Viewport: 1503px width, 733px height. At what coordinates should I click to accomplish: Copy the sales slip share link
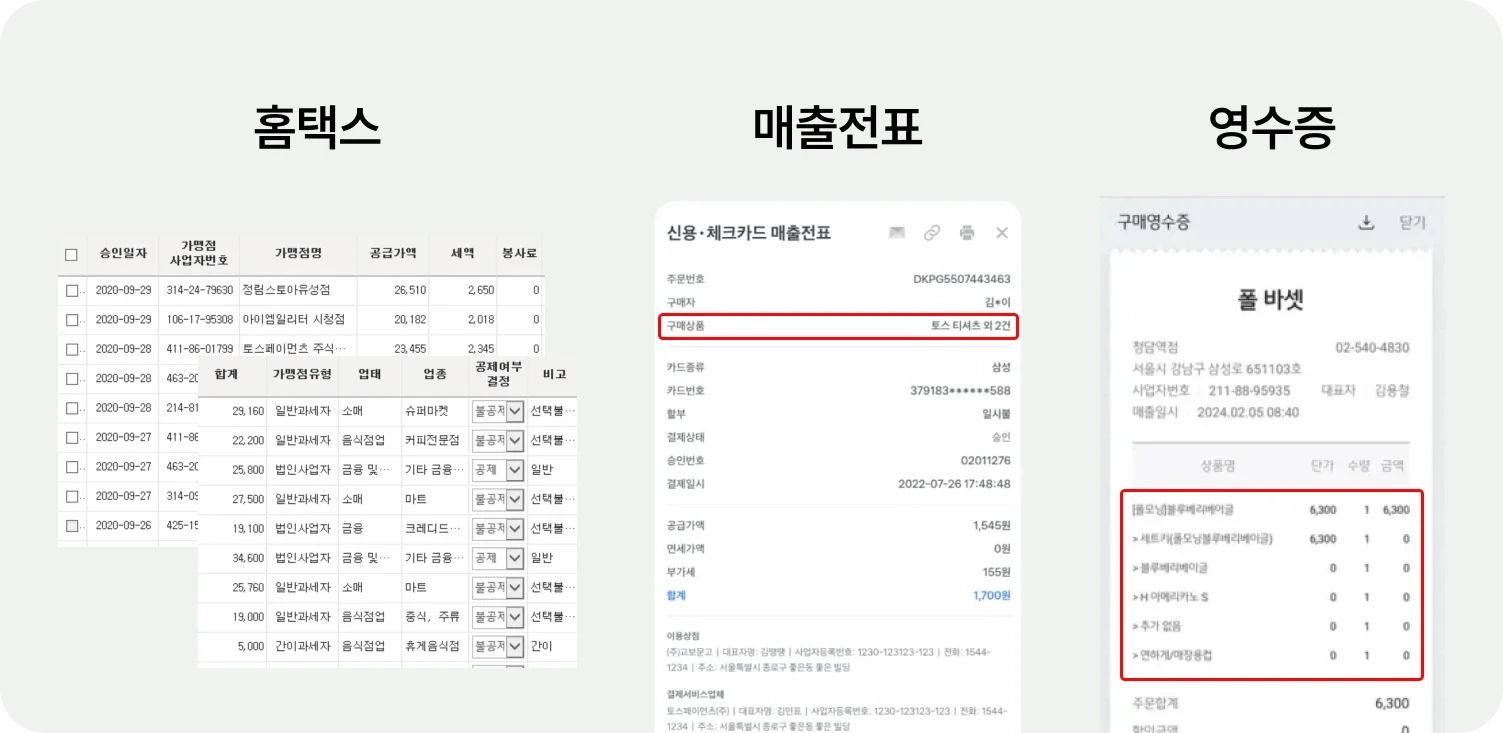pos(931,232)
